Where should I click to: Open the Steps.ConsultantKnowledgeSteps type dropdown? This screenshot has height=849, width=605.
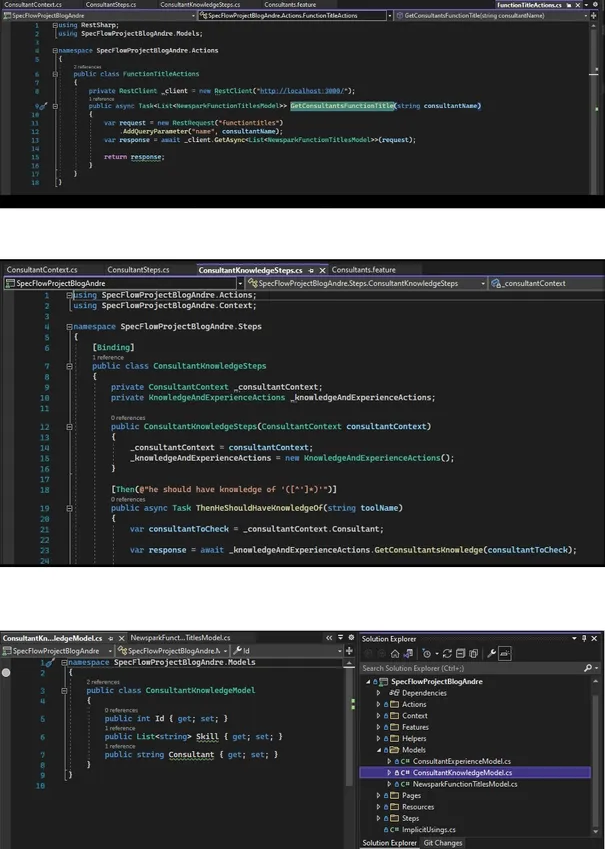click(x=483, y=283)
